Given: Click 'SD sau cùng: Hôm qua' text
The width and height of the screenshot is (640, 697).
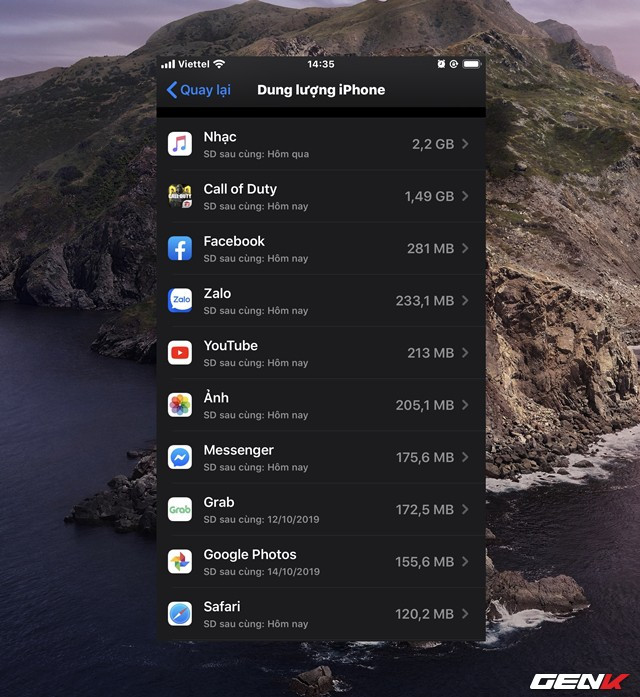Looking at the screenshot, I should tap(256, 154).
